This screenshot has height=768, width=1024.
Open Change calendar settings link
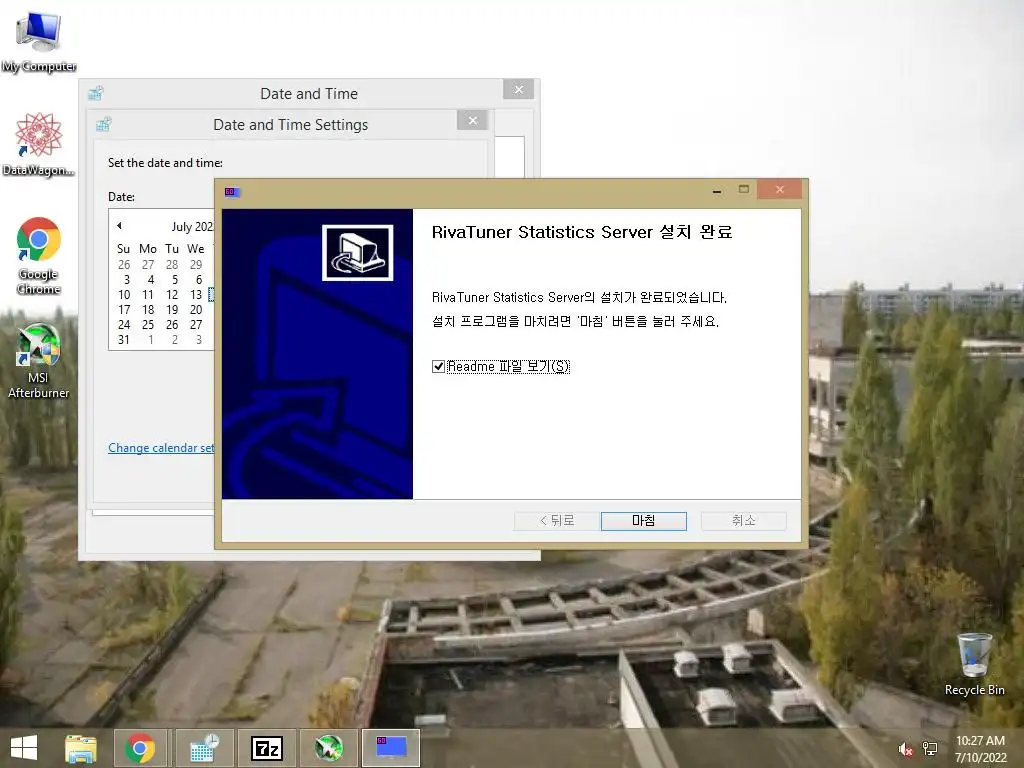click(161, 448)
